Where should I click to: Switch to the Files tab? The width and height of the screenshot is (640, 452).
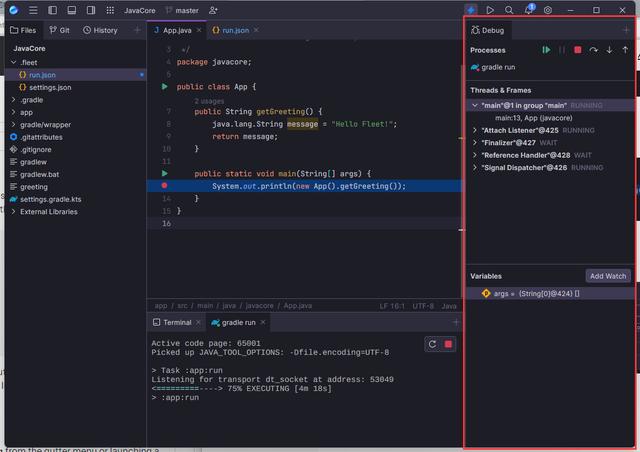pos(23,30)
